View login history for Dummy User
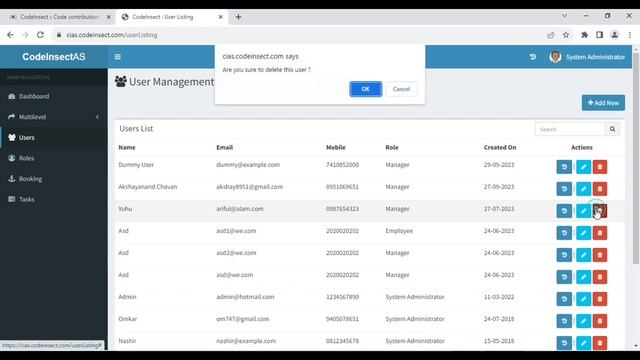 pos(564,167)
